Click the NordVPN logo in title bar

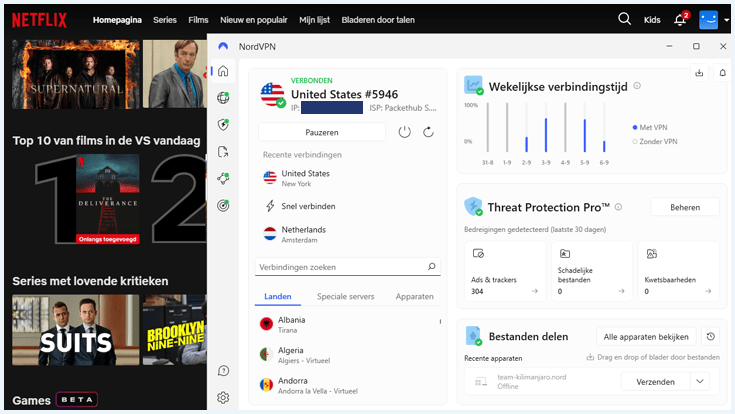pos(223,46)
